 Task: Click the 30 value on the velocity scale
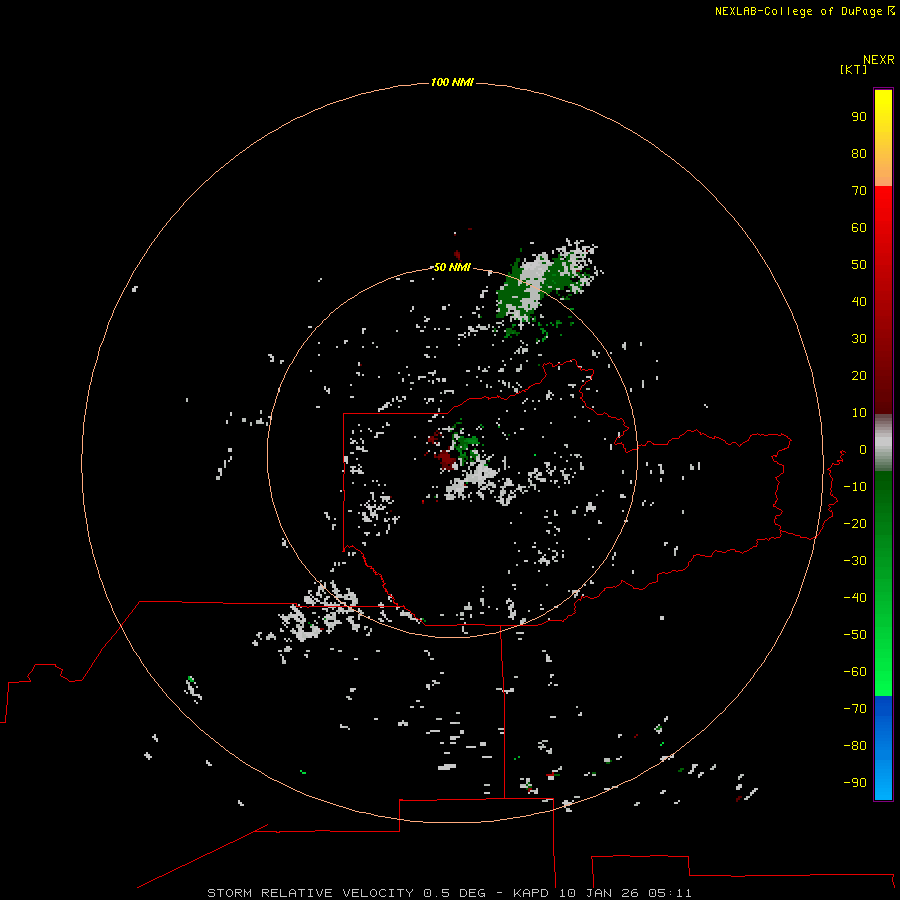(859, 339)
